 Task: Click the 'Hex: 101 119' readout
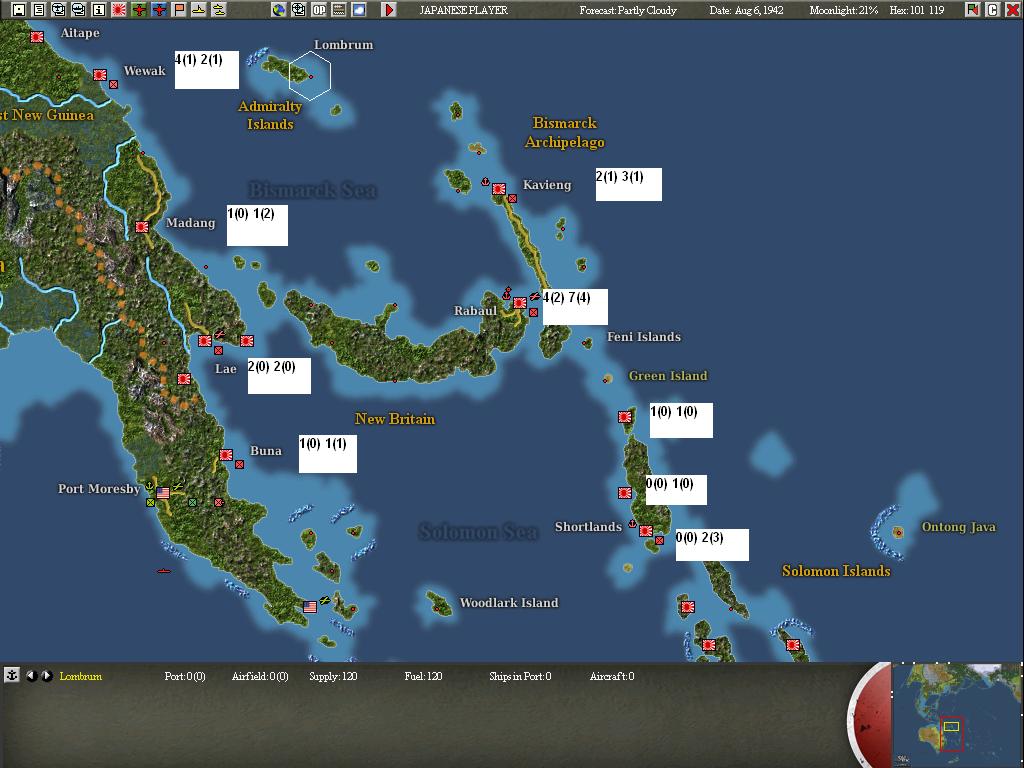916,10
